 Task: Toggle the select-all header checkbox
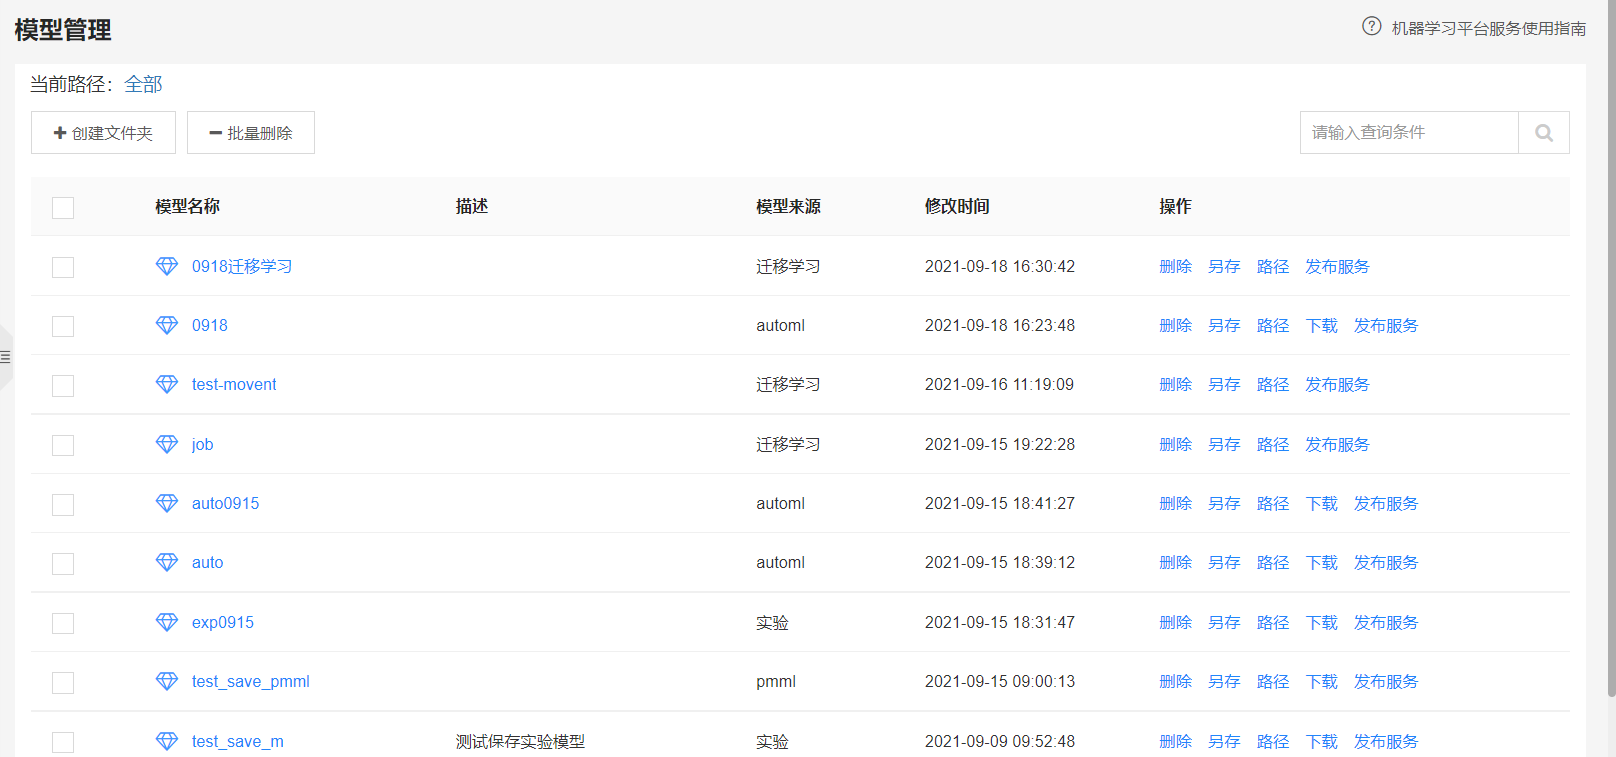[x=63, y=208]
